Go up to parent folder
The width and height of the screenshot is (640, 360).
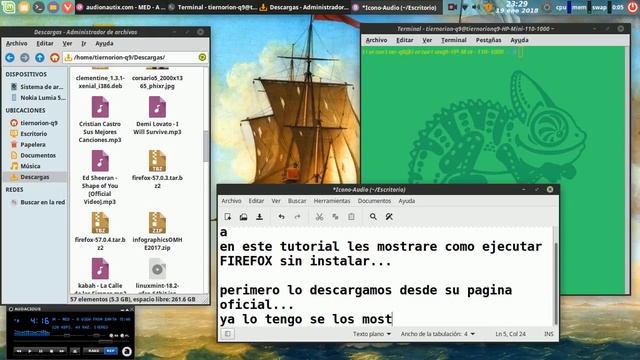point(40,58)
